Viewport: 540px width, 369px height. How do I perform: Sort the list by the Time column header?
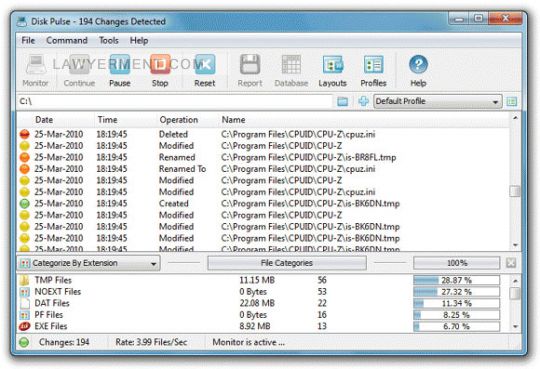tap(107, 120)
